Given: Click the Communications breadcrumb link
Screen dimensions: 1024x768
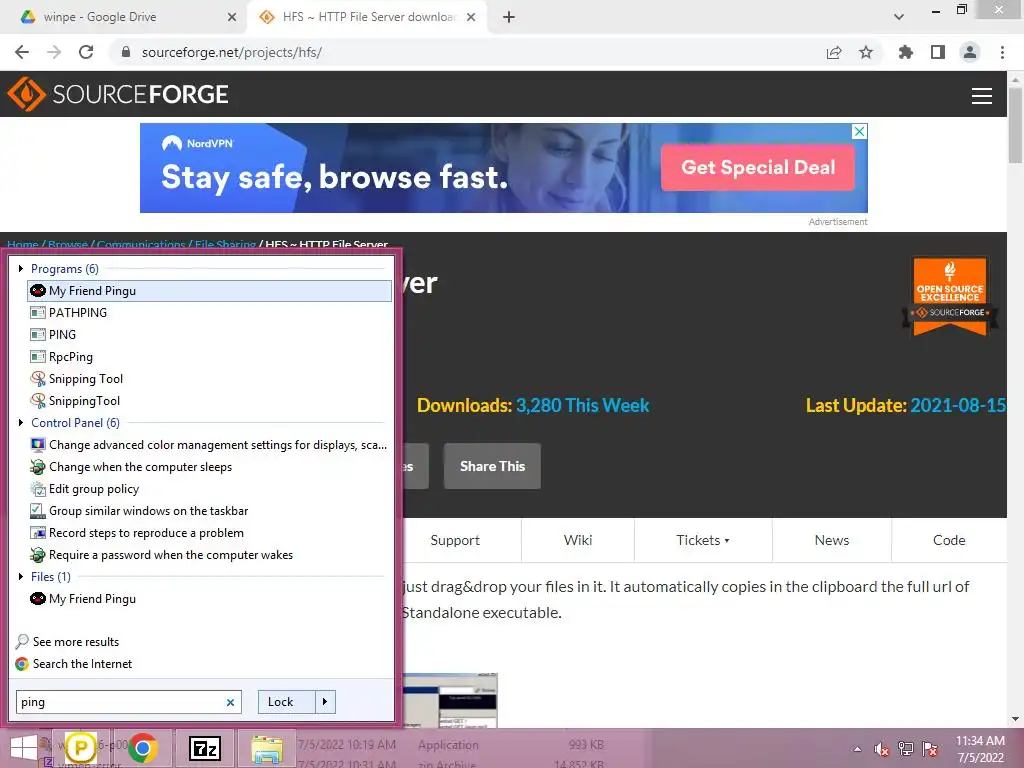Looking at the screenshot, I should (x=141, y=245).
